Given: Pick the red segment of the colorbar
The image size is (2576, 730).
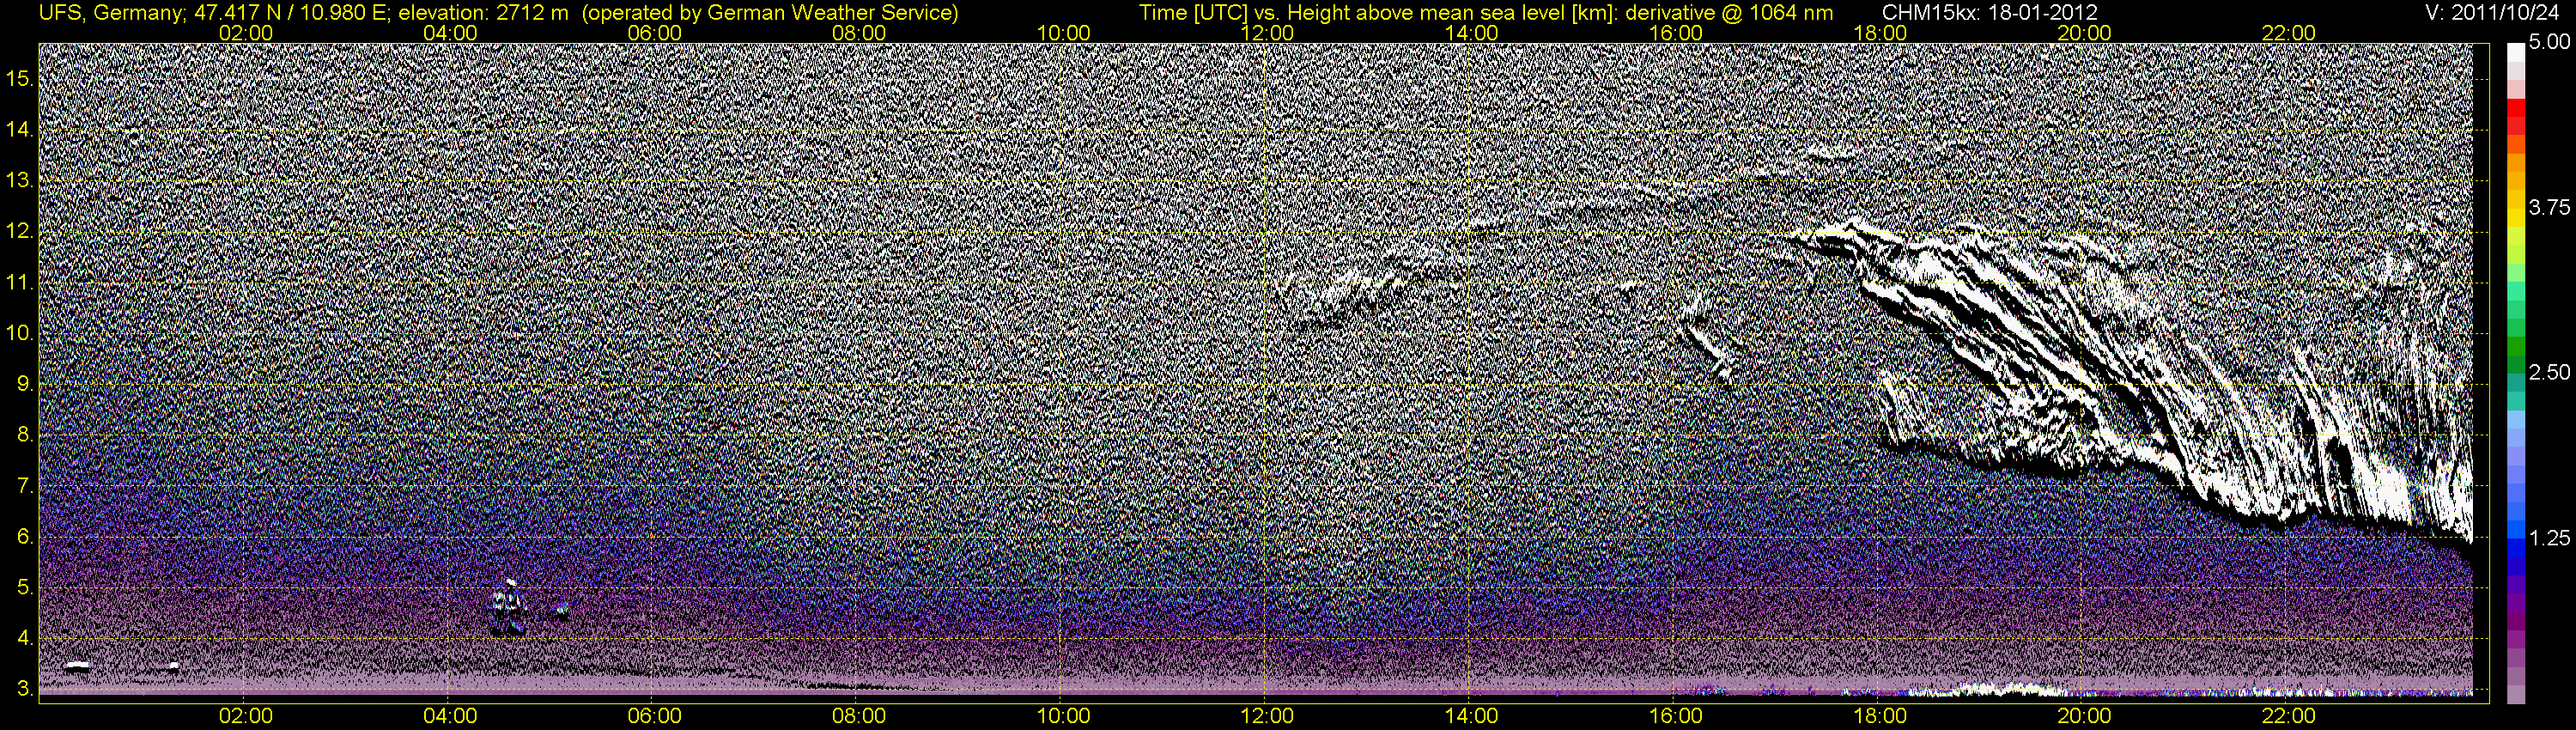Looking at the screenshot, I should (2515, 108).
